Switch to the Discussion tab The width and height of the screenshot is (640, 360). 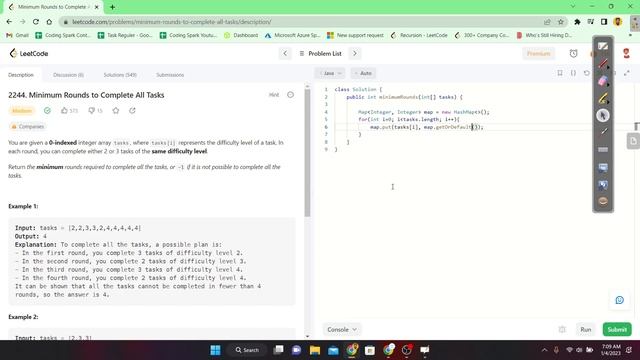coord(68,75)
